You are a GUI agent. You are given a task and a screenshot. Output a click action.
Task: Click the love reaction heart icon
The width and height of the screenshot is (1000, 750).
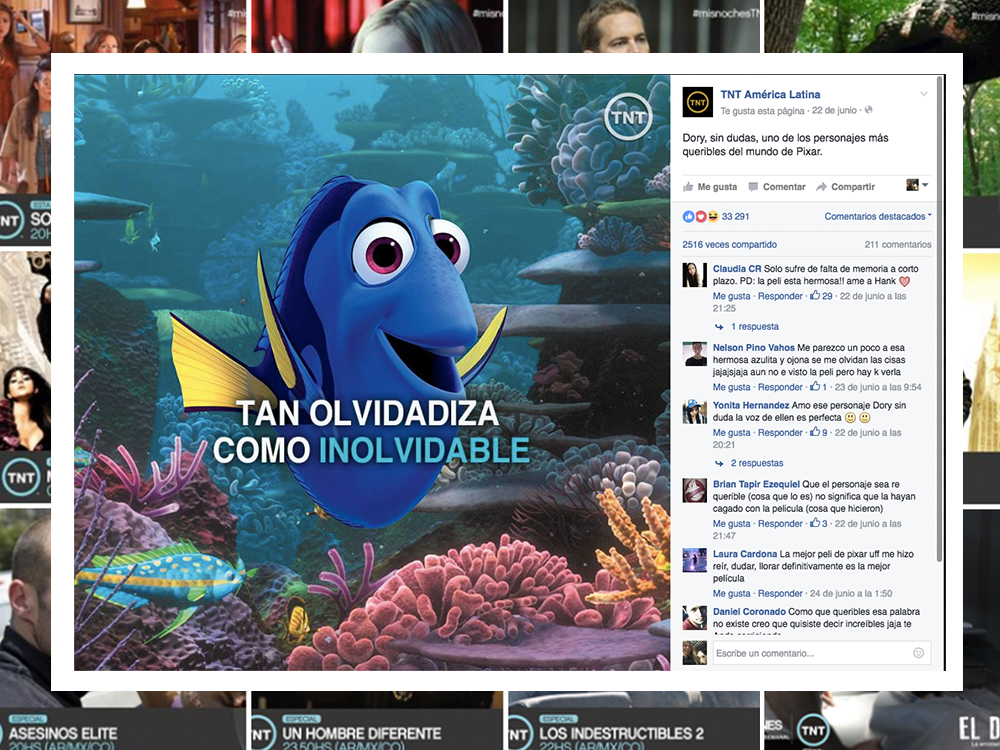pos(700,217)
